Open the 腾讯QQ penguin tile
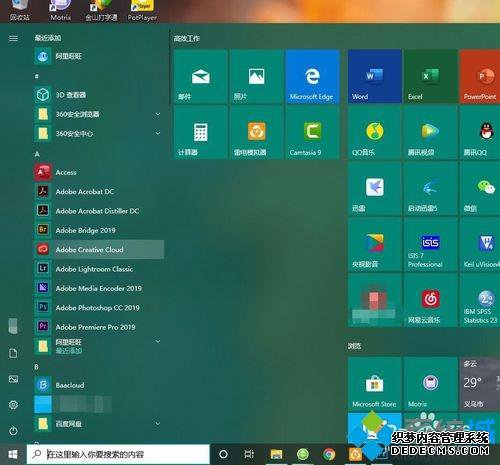The width and height of the screenshot is (500, 465). pyautogui.click(x=480, y=132)
